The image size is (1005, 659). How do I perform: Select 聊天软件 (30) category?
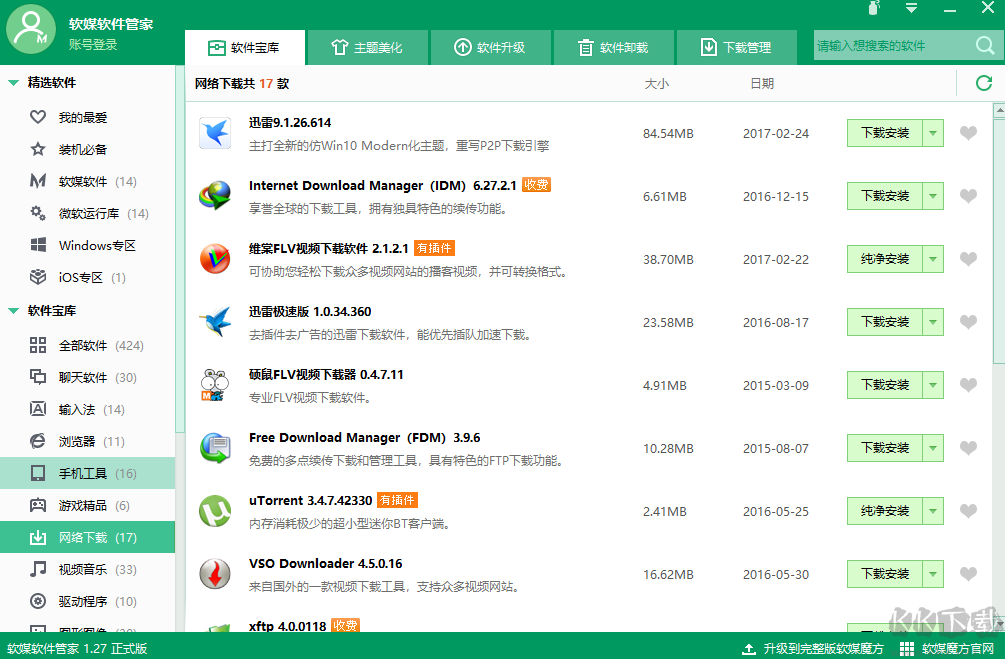(x=87, y=378)
